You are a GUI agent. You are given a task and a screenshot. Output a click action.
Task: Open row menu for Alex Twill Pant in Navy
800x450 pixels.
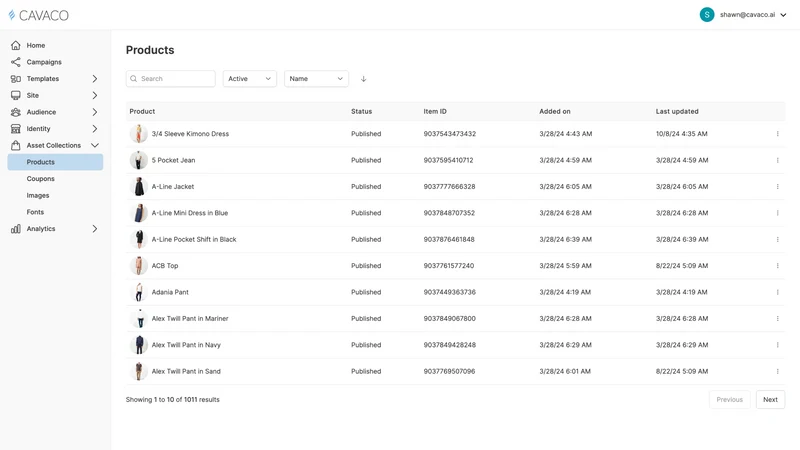pyautogui.click(x=778, y=345)
